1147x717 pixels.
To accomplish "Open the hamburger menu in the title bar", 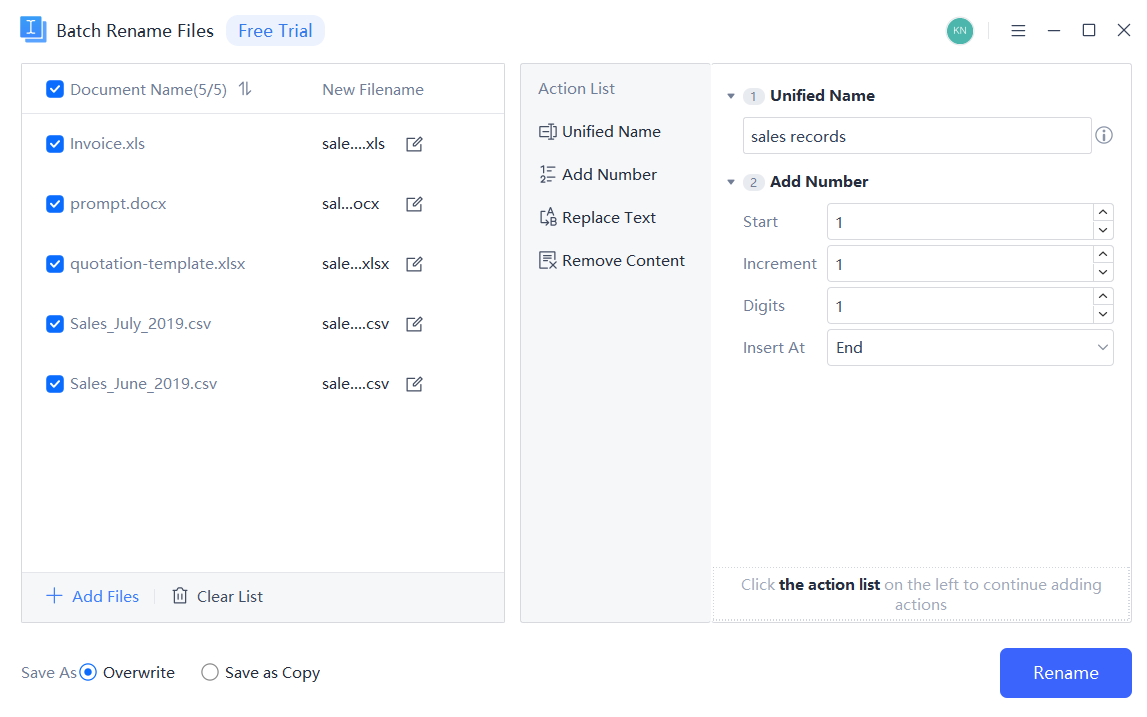I will tap(1018, 31).
